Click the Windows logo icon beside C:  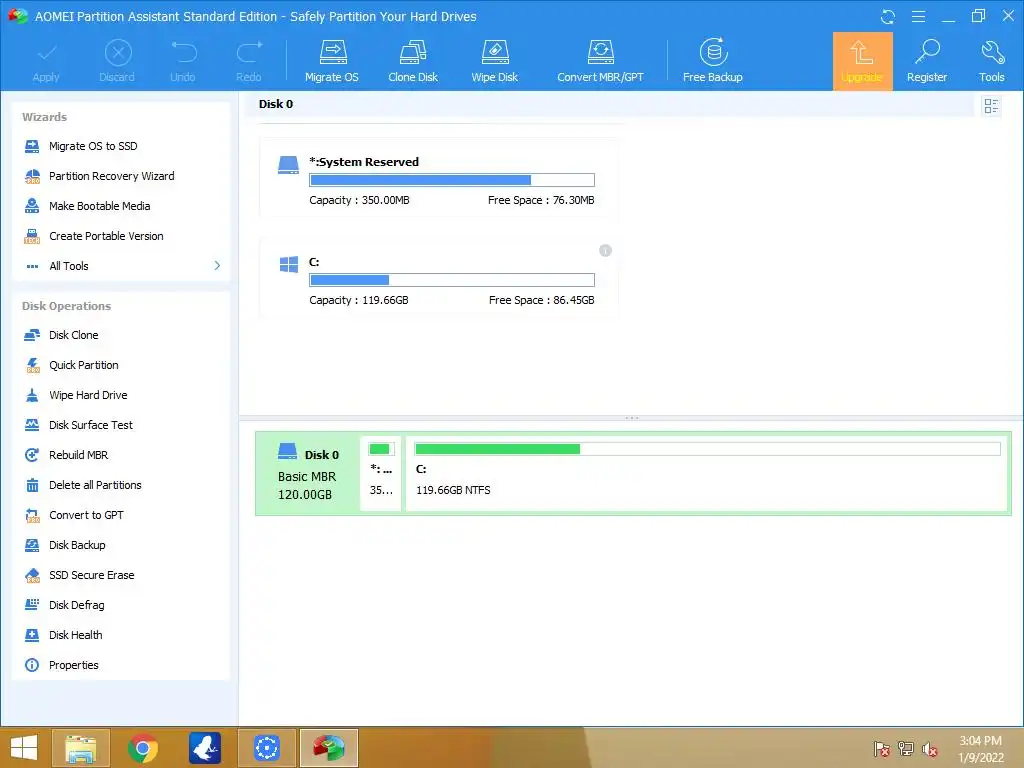coord(289,264)
